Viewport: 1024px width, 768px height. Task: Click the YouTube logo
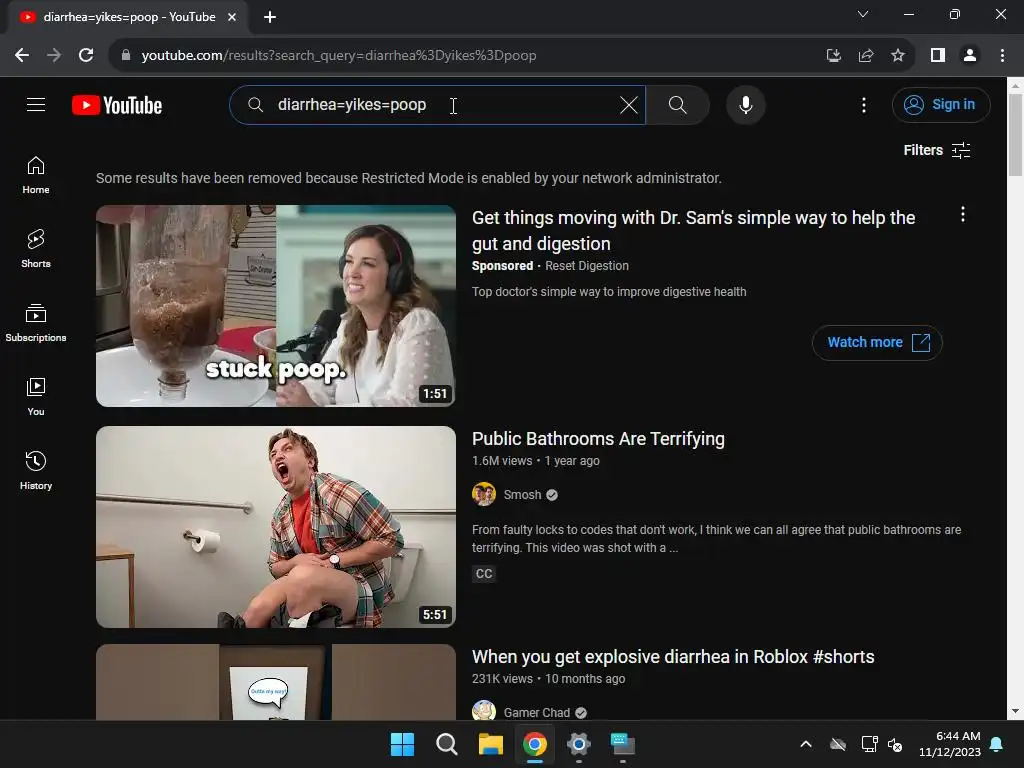coord(117,105)
